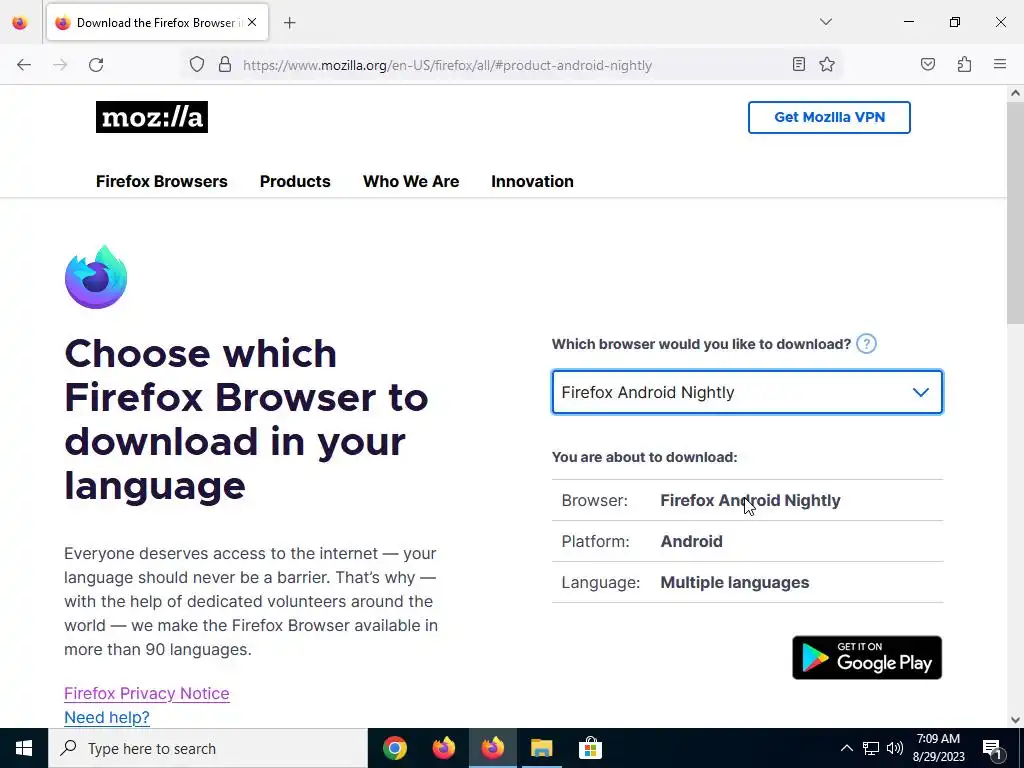Click active Firefox Nightly taskbar icon
This screenshot has width=1024, height=768.
(x=493, y=748)
